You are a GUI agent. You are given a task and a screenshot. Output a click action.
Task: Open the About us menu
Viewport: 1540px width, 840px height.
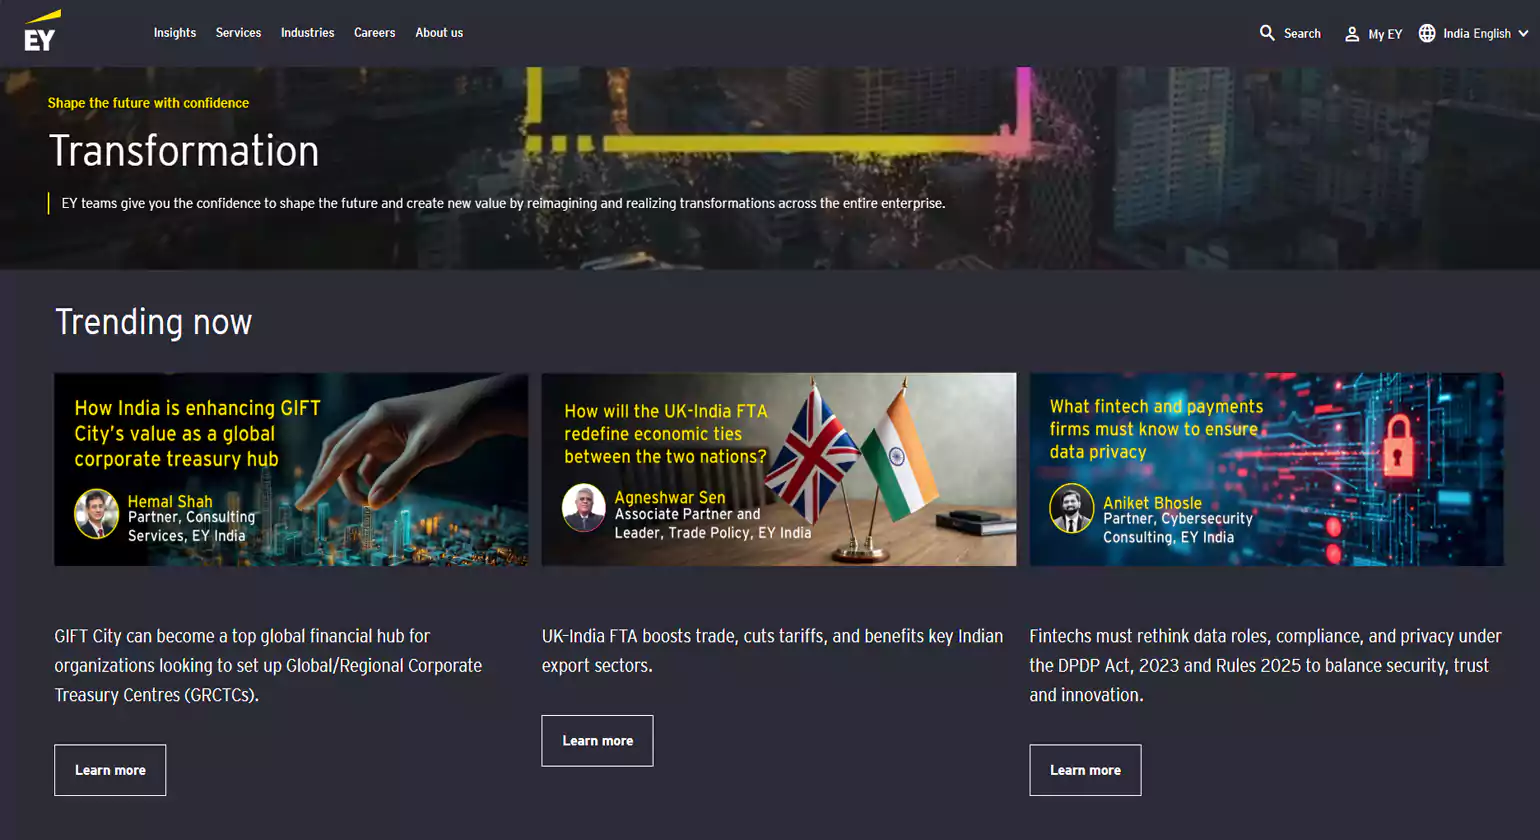439,33
